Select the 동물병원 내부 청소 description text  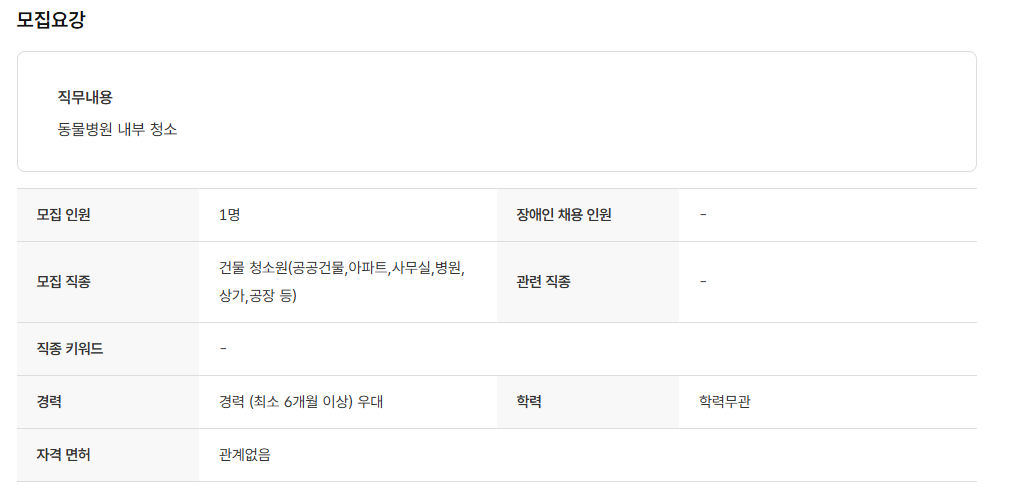[117, 129]
